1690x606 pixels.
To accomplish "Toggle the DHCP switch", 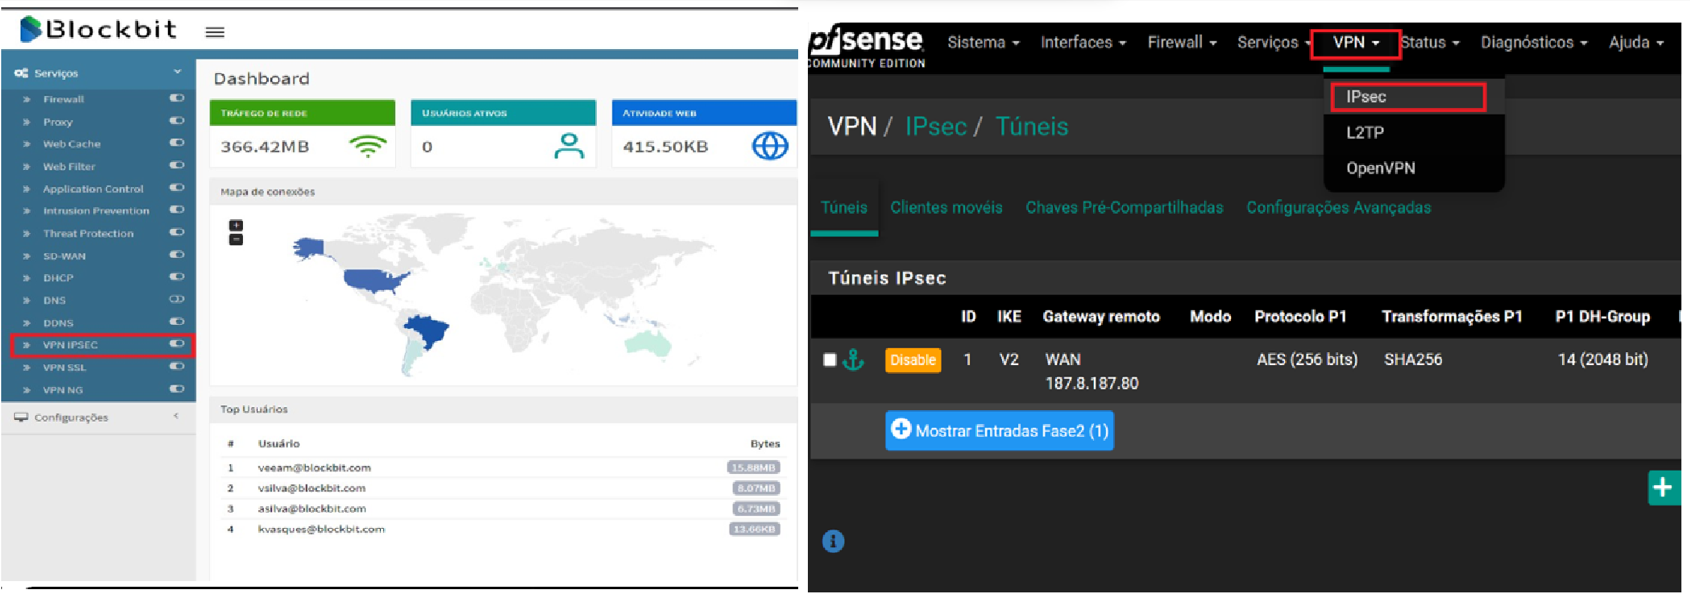I will click(177, 277).
